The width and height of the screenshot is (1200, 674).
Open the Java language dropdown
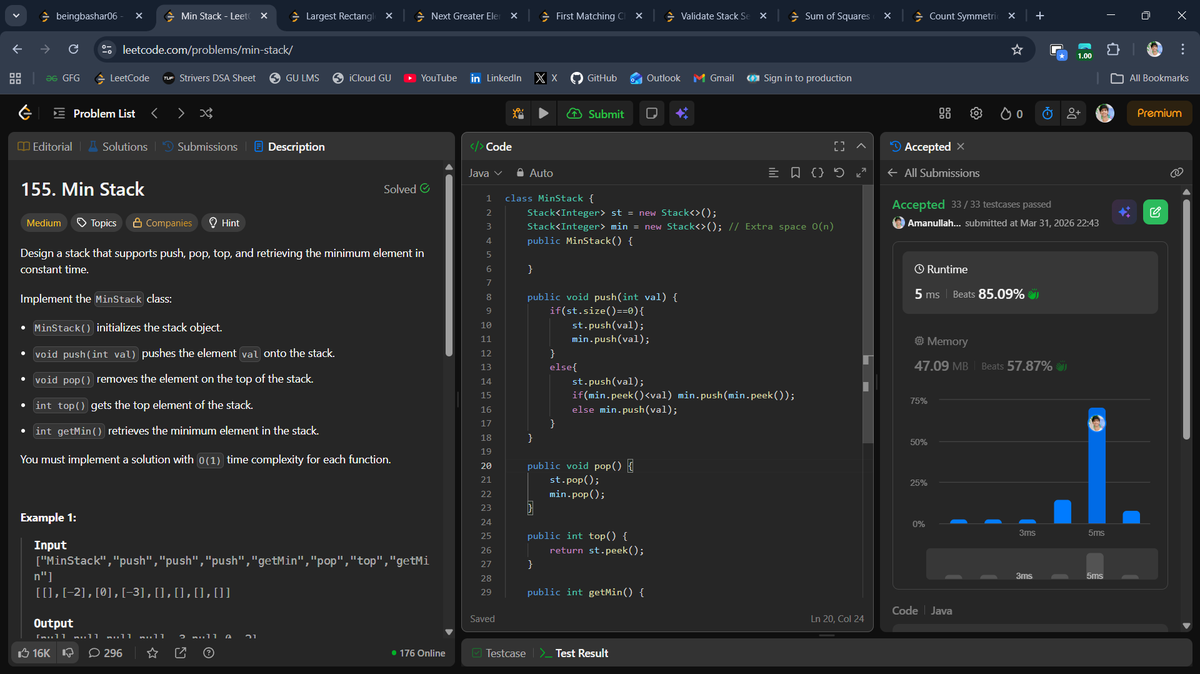point(485,173)
